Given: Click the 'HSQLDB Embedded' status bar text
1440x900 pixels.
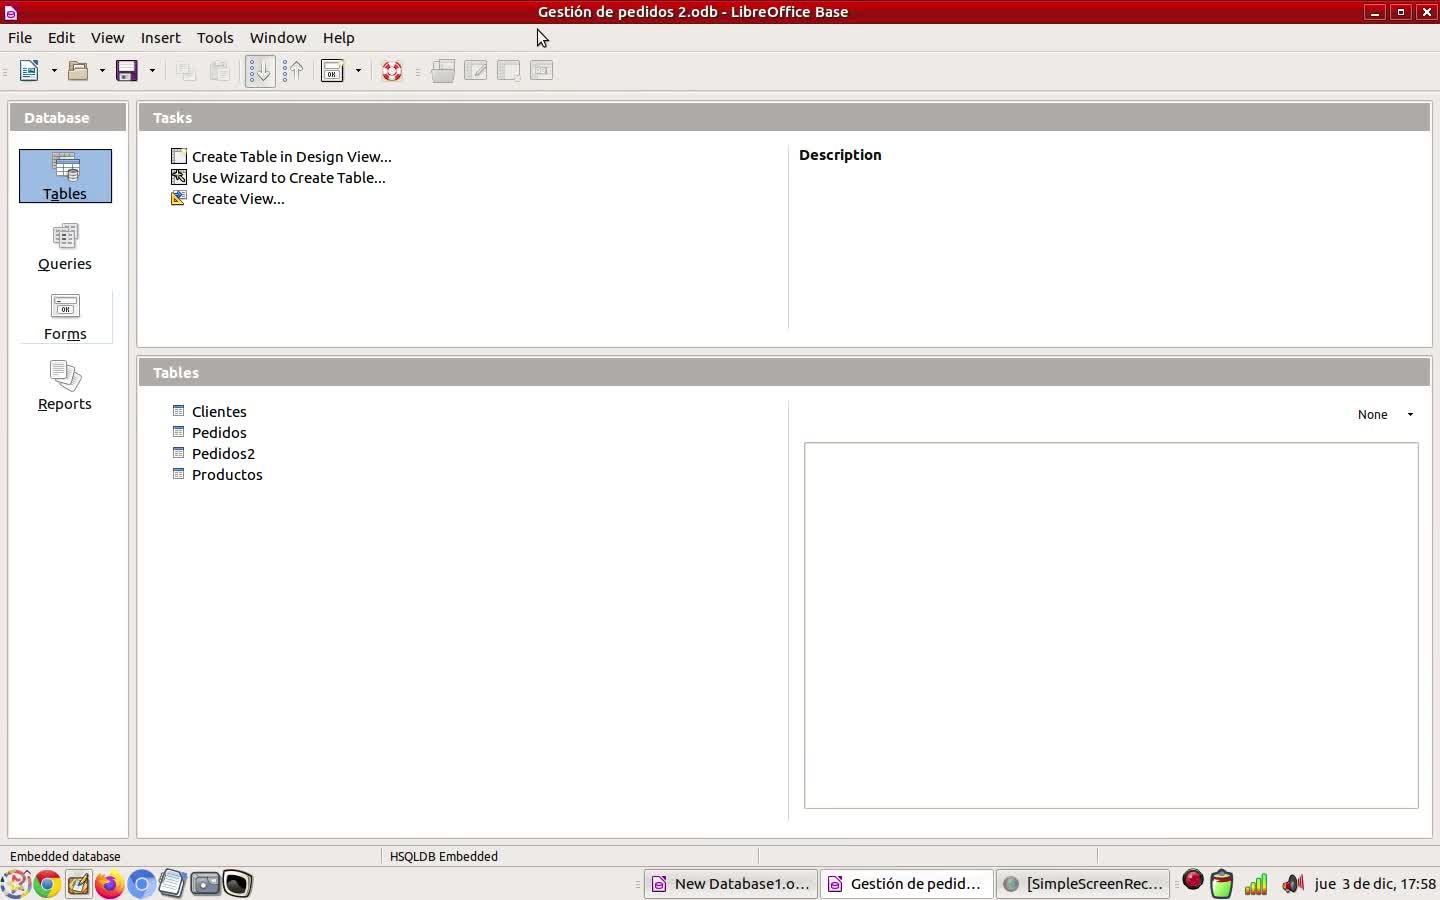Looking at the screenshot, I should [444, 857].
